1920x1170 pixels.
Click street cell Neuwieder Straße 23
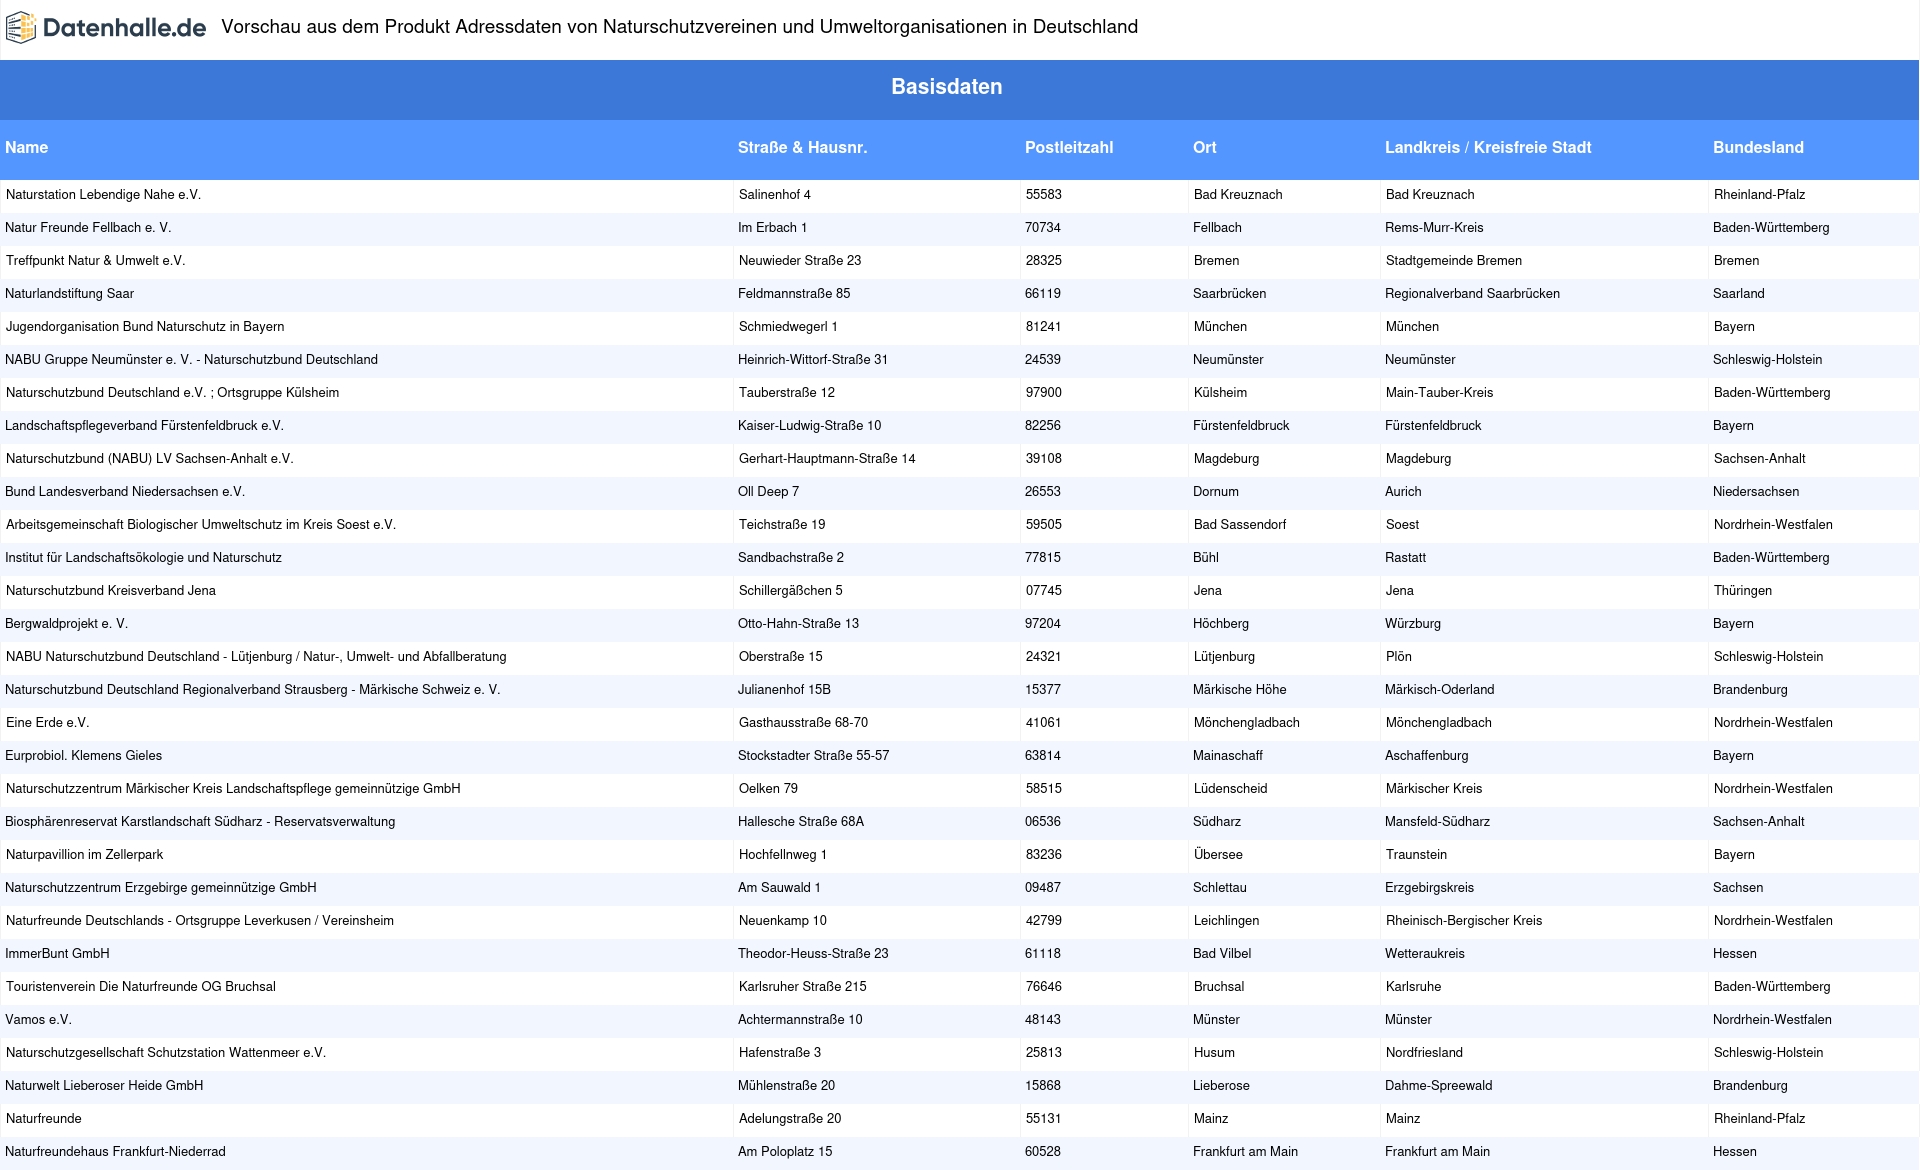point(800,261)
